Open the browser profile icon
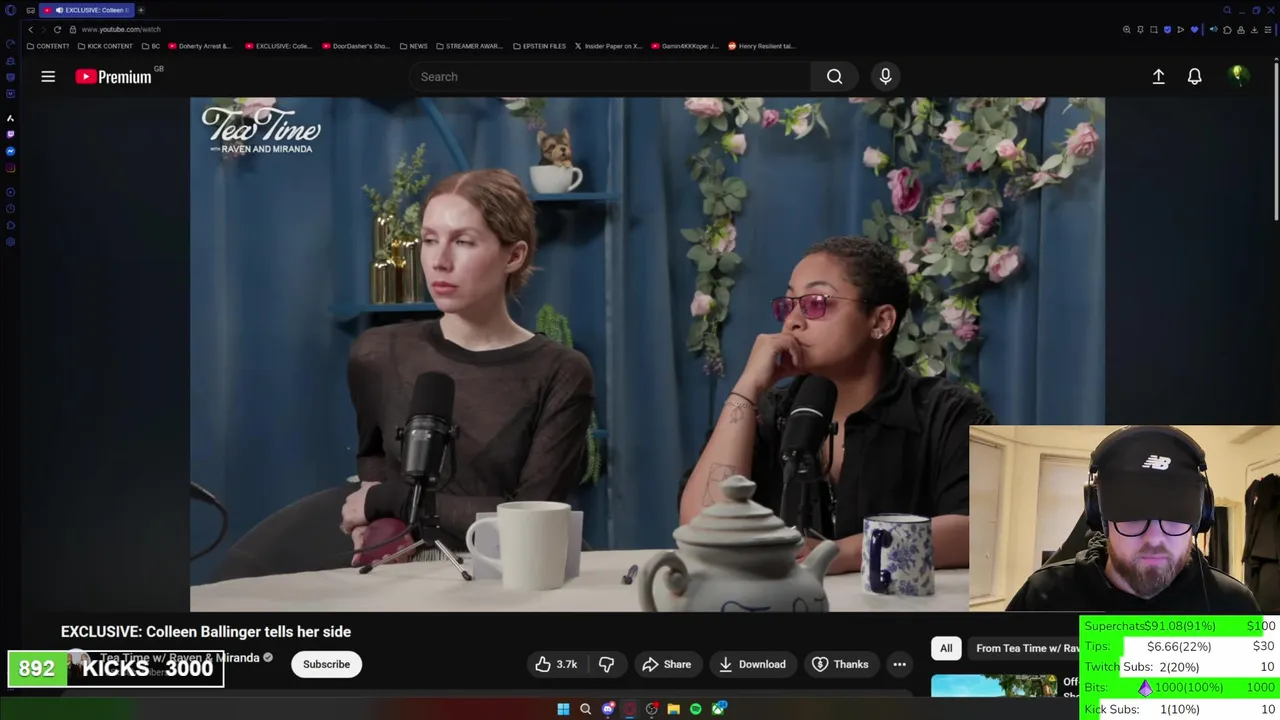 [x=1241, y=30]
